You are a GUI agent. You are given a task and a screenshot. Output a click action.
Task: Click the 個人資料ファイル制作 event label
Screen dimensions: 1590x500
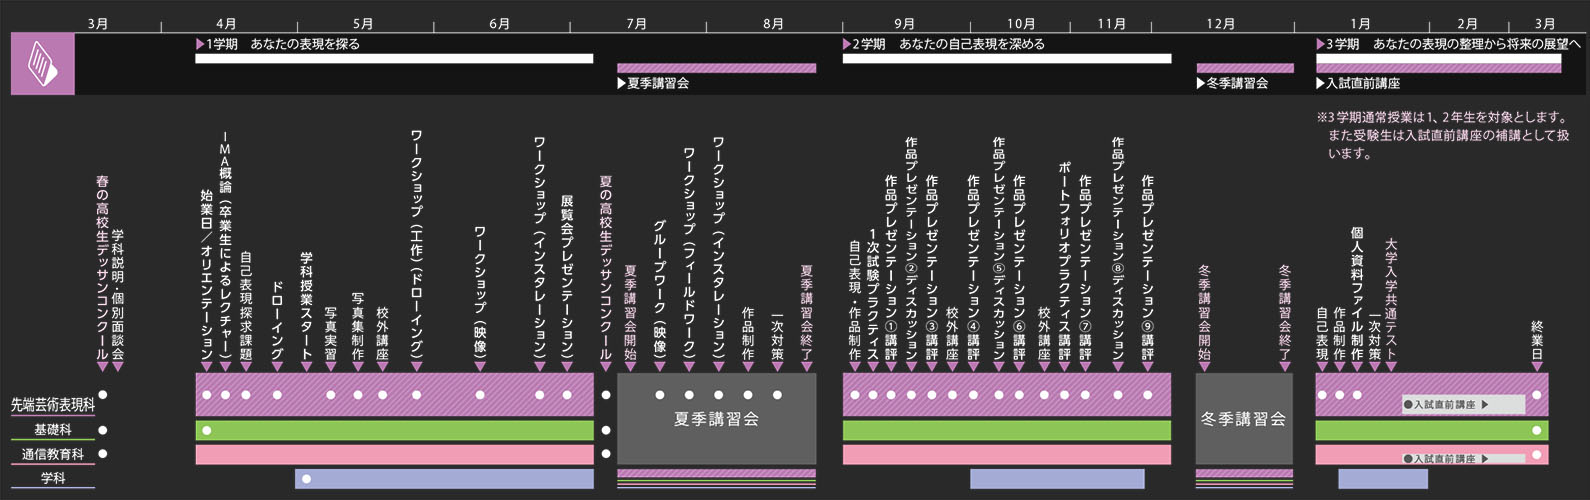point(1357,294)
